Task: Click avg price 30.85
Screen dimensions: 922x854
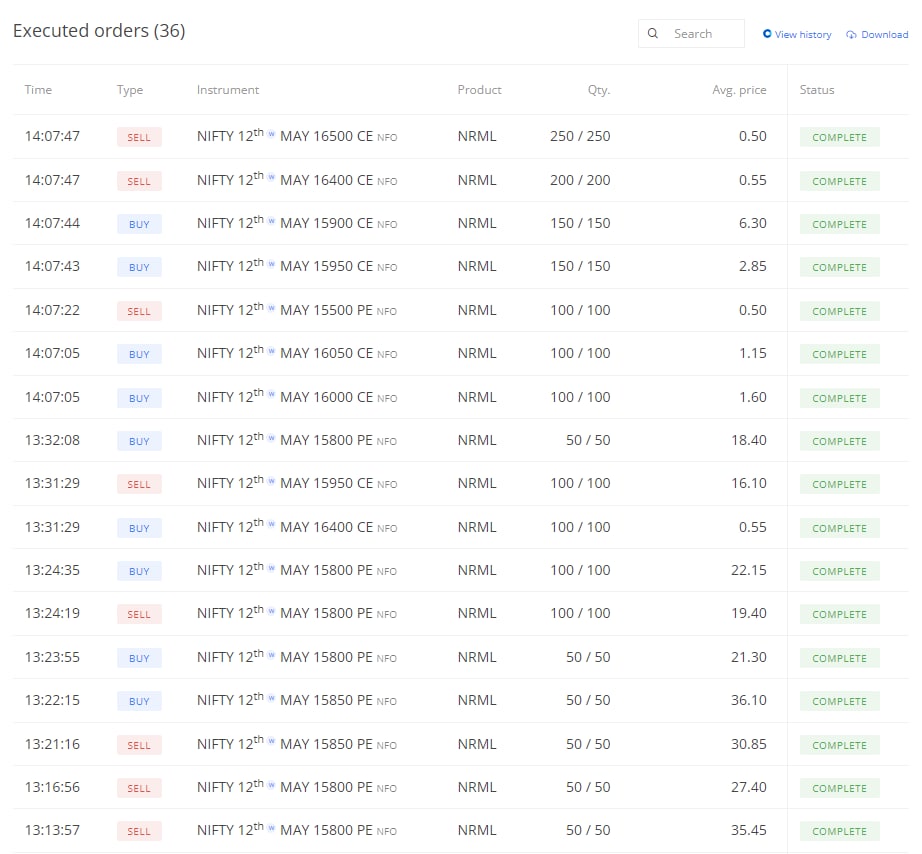Action: (x=749, y=744)
